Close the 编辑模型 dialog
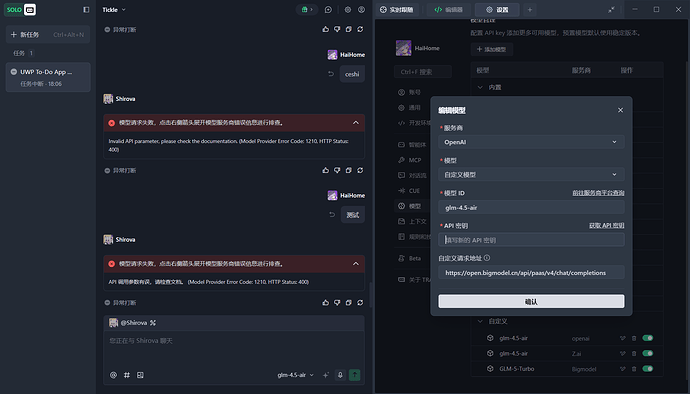This screenshot has width=690, height=394. [x=620, y=110]
